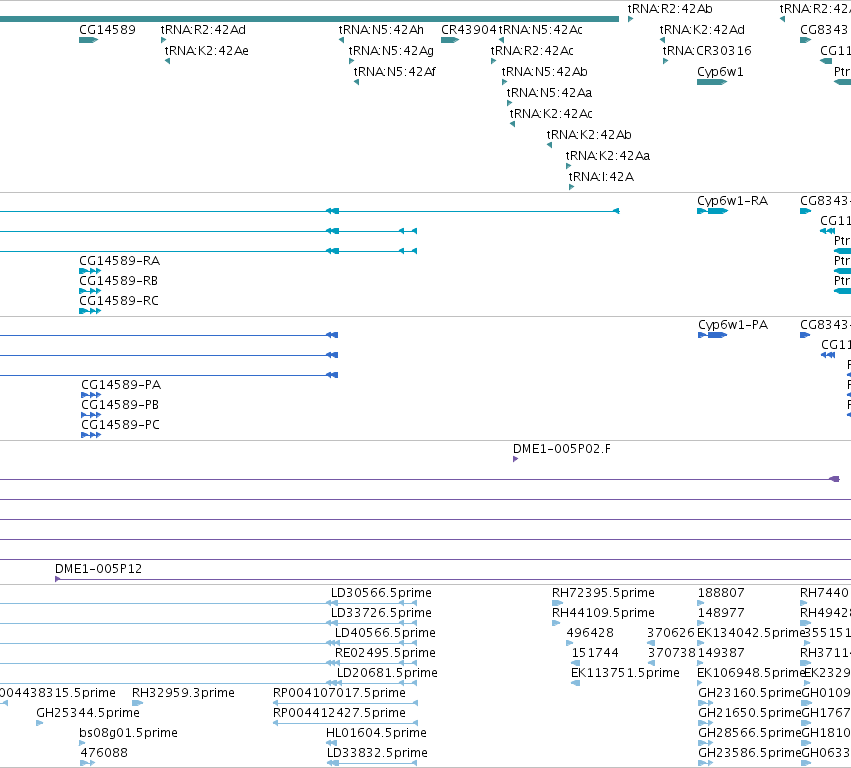Click the RP004412427.5prime label
The width and height of the screenshot is (851, 768).
tap(339, 713)
